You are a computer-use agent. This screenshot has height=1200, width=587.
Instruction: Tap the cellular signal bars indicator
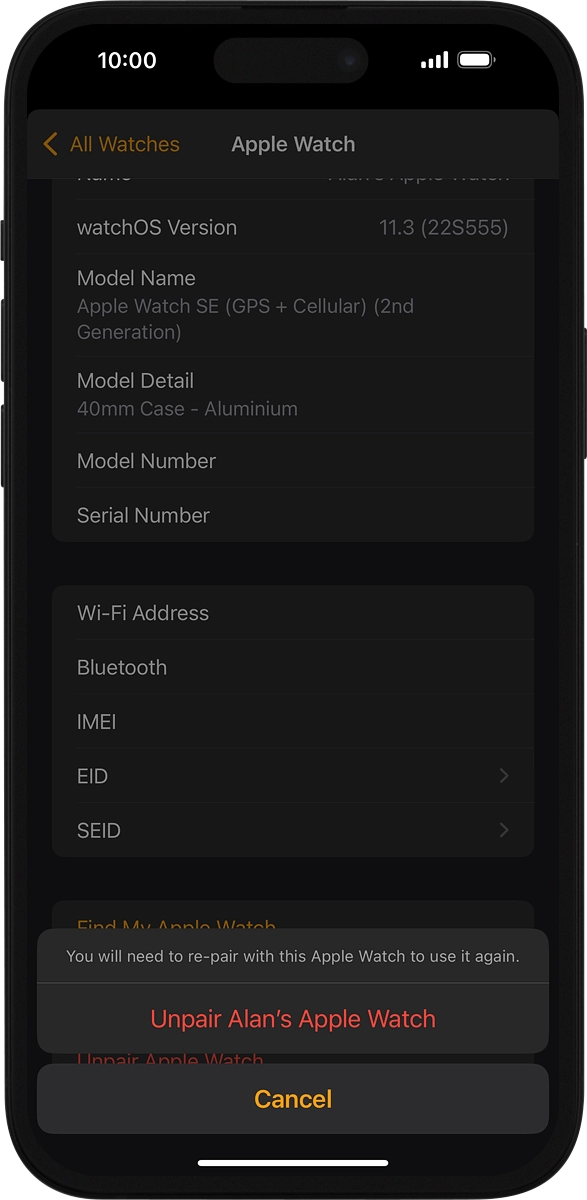[433, 60]
